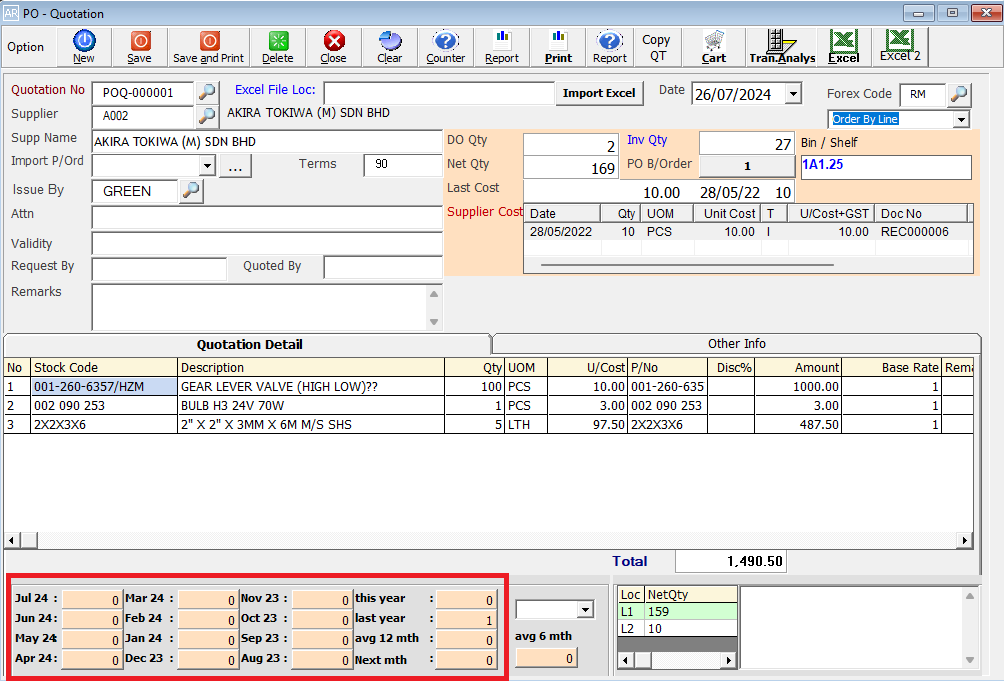
Task: Click the Supplier code field
Action: [143, 116]
